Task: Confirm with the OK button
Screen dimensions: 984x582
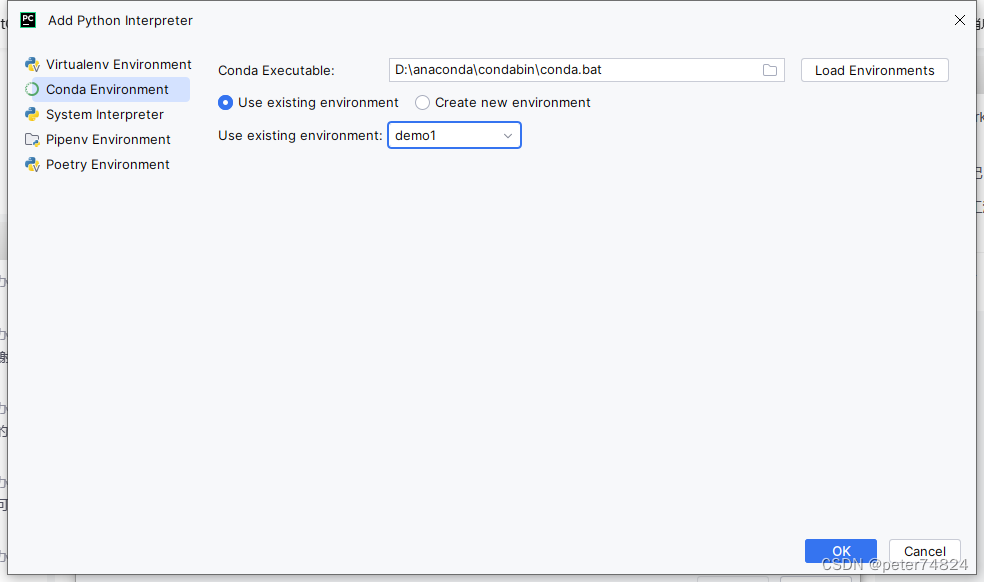Action: coord(840,551)
